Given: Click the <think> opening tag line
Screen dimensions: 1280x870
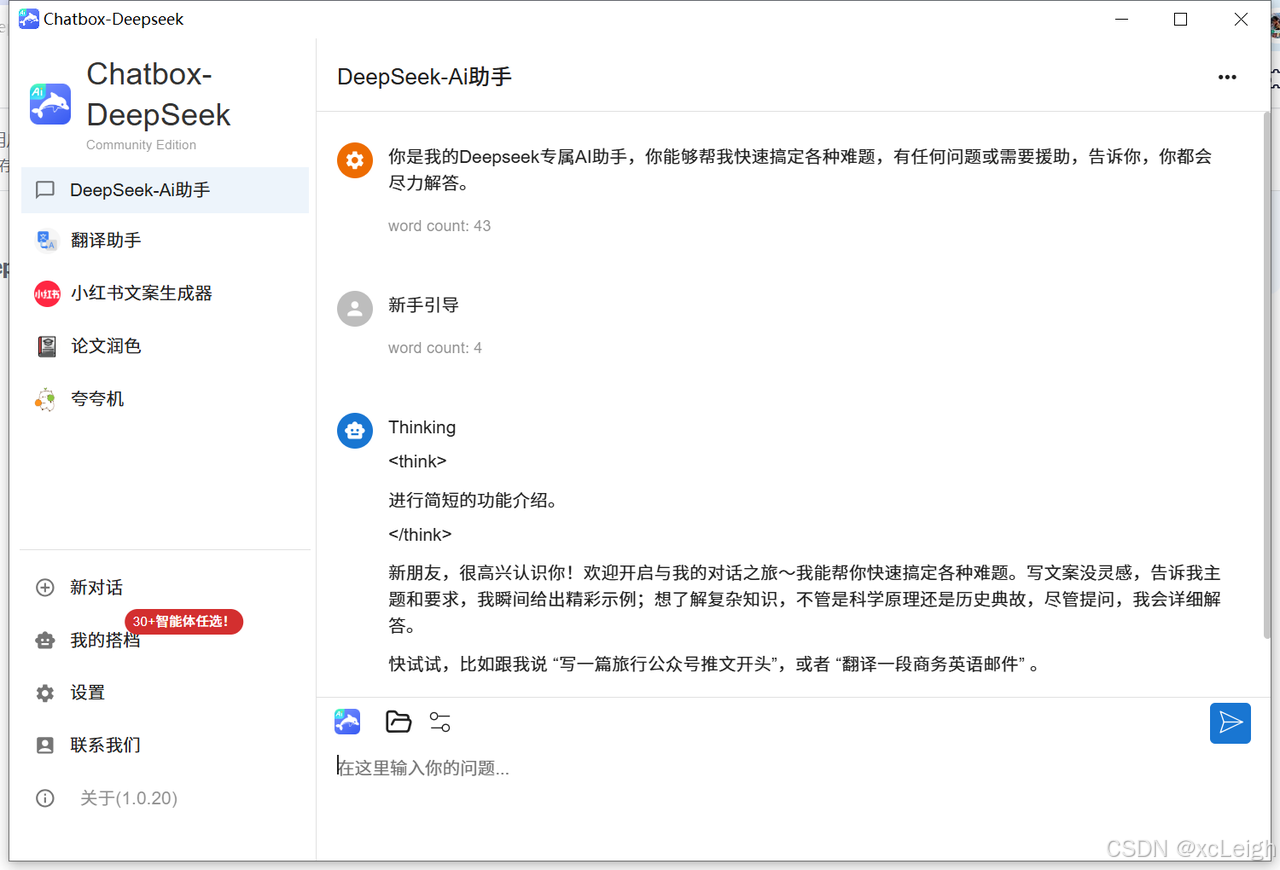Looking at the screenshot, I should 418,461.
